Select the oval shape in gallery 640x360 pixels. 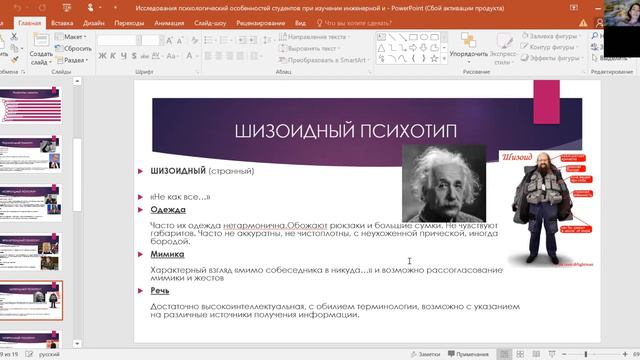pos(424,37)
